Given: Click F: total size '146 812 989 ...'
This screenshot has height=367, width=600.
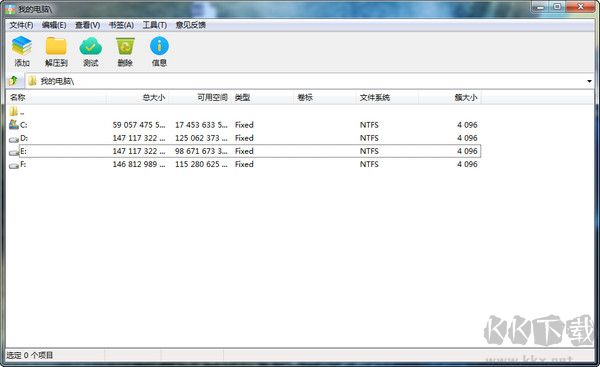Looking at the screenshot, I should click(x=139, y=164).
